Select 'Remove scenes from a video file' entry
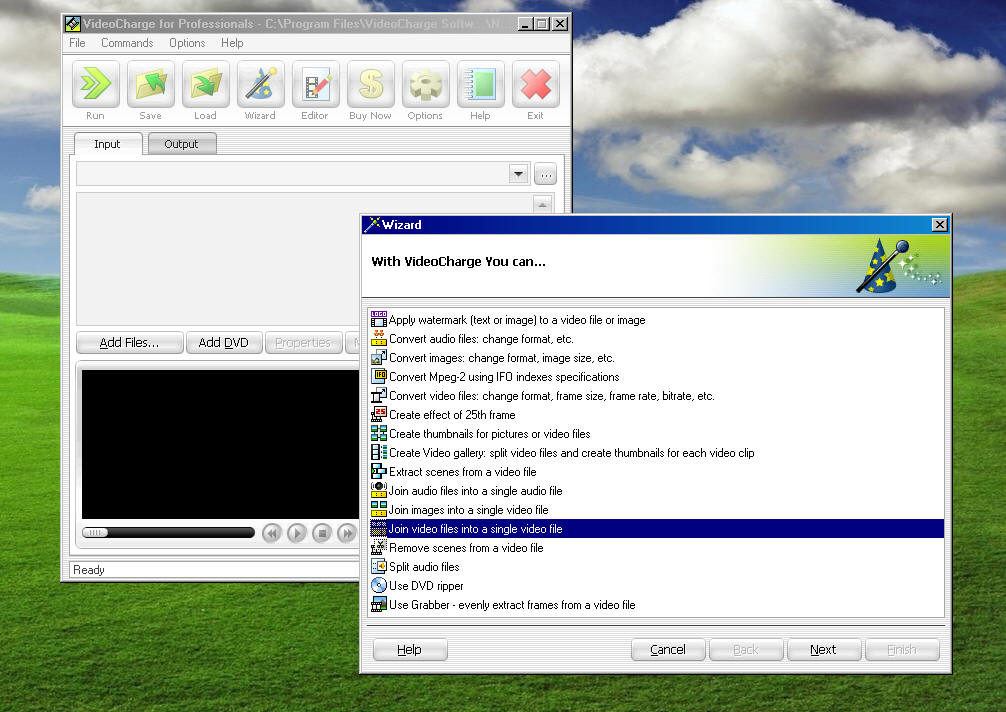 point(657,547)
